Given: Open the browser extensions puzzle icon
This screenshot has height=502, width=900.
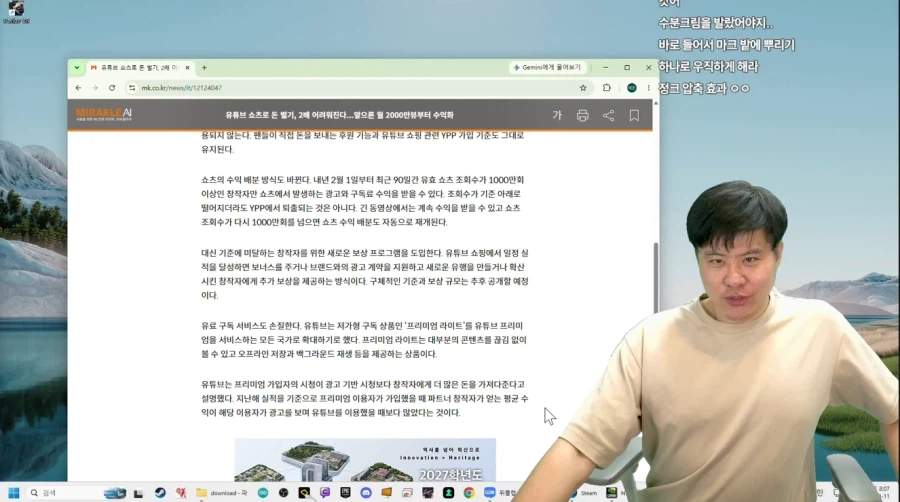Looking at the screenshot, I should pos(607,88).
